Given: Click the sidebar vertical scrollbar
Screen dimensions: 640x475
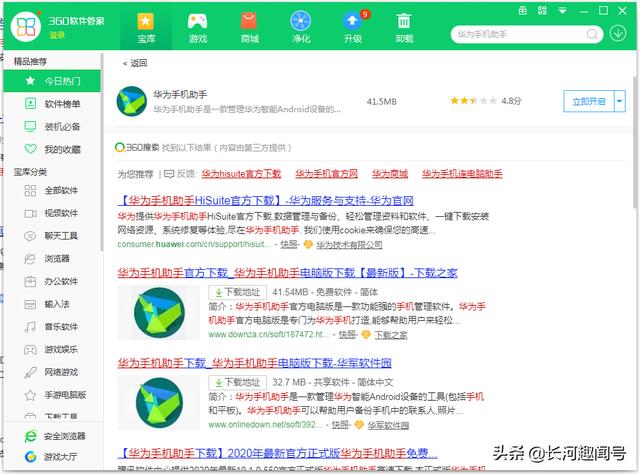Looking at the screenshot, I should [102, 151].
